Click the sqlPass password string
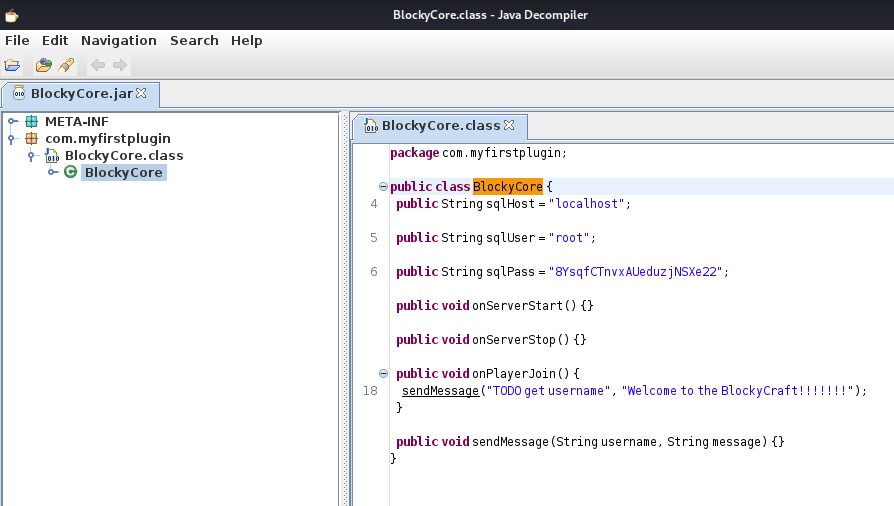This screenshot has width=894, height=506. coord(635,272)
